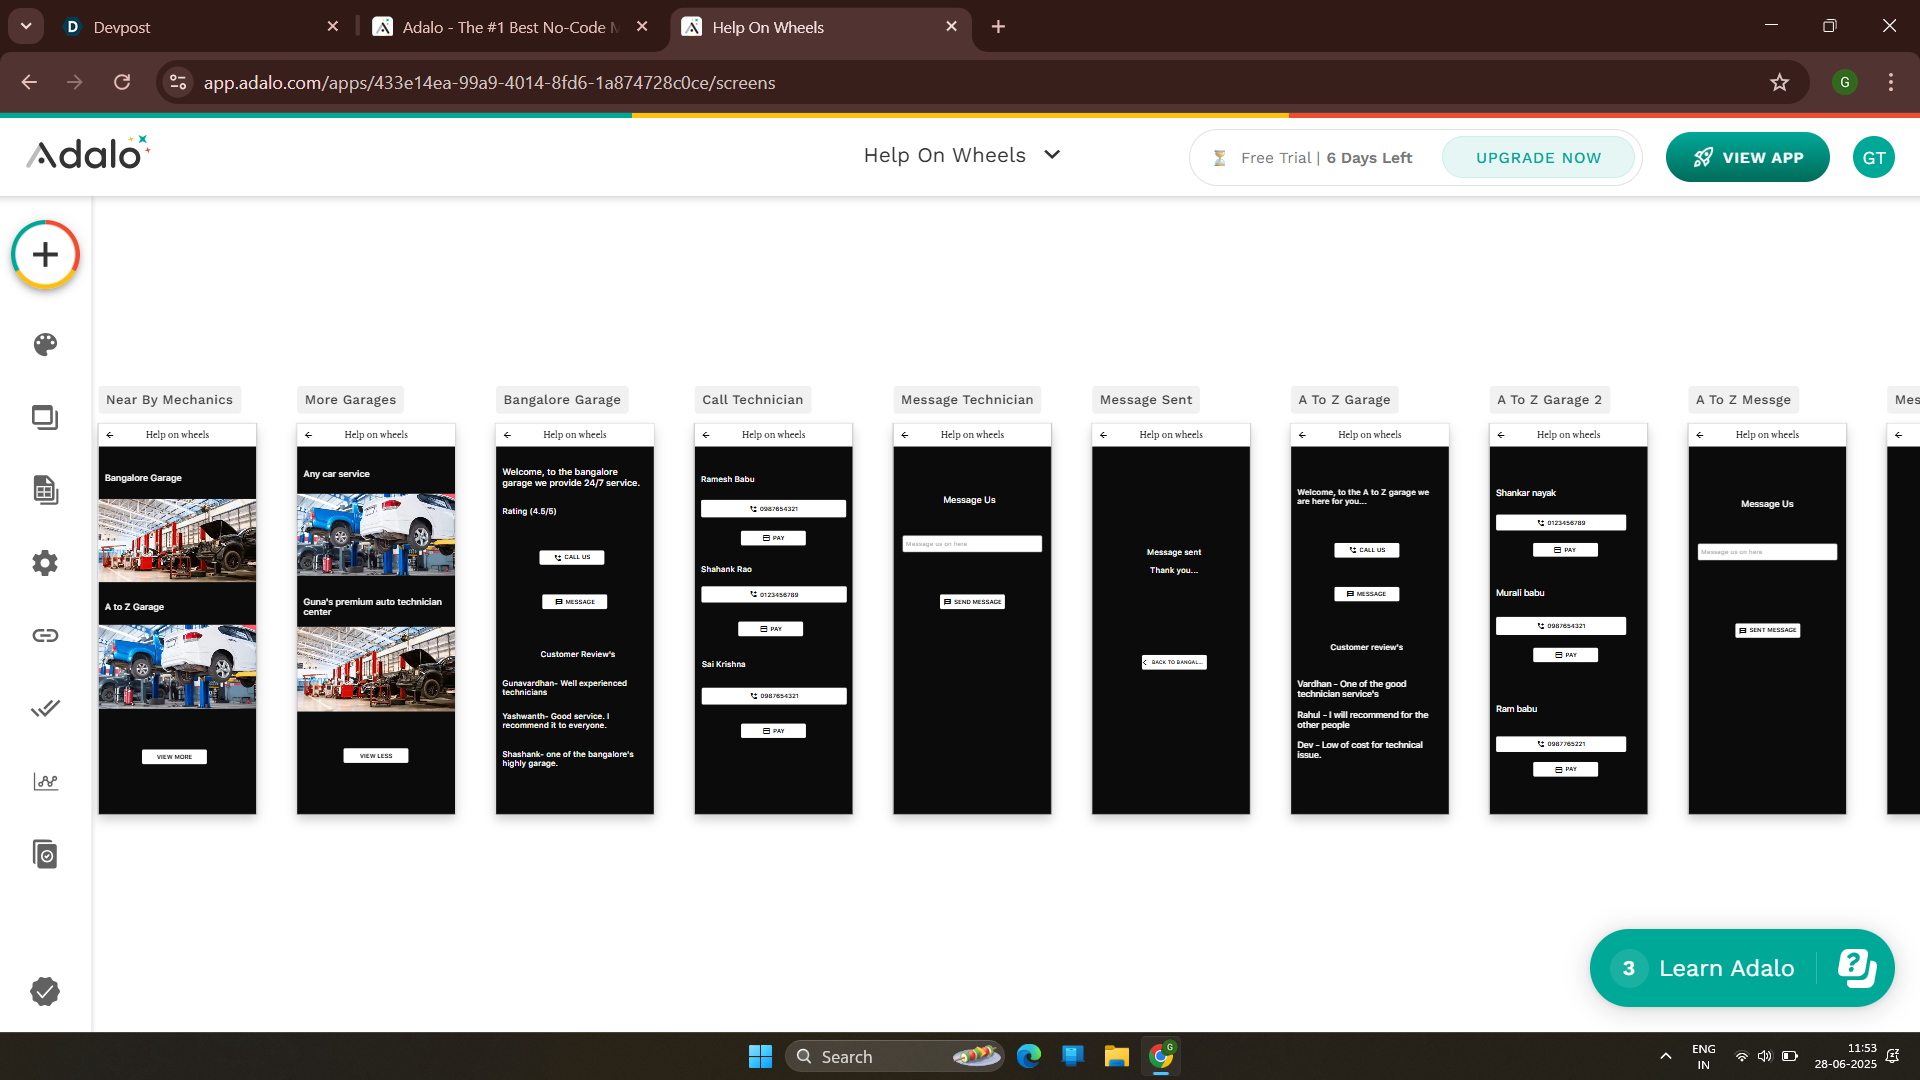The width and height of the screenshot is (1920, 1080).
Task: Open the Version history icon
Action: pos(45,854)
